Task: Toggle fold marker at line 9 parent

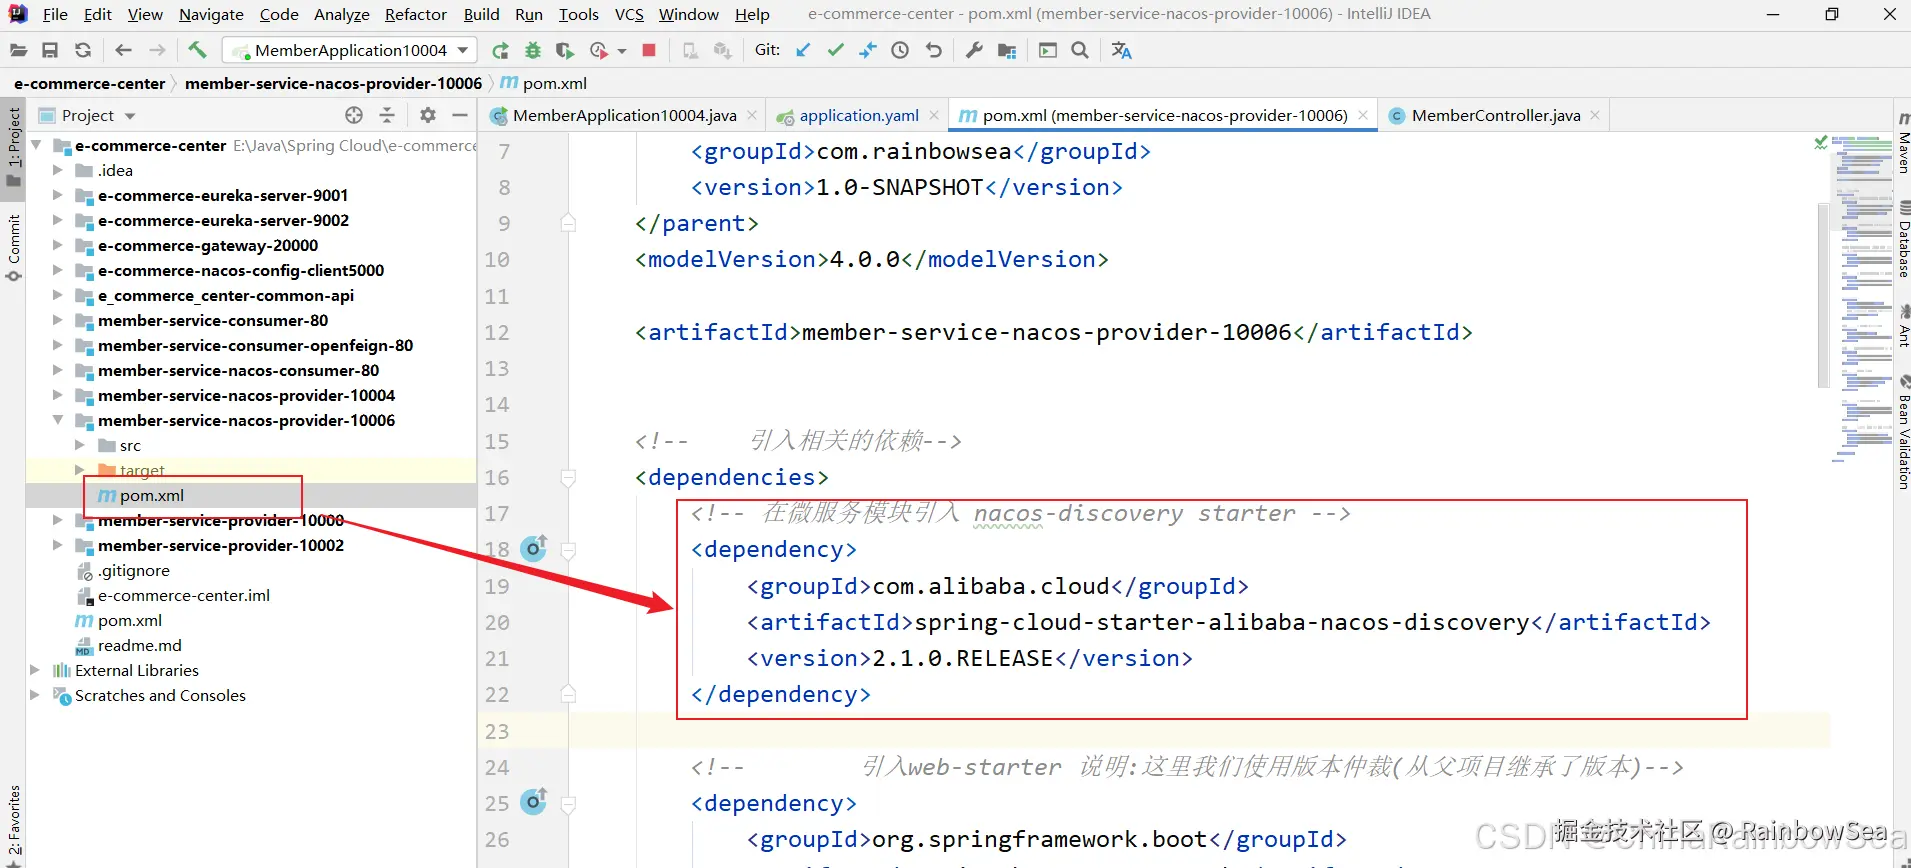Action: tap(568, 223)
